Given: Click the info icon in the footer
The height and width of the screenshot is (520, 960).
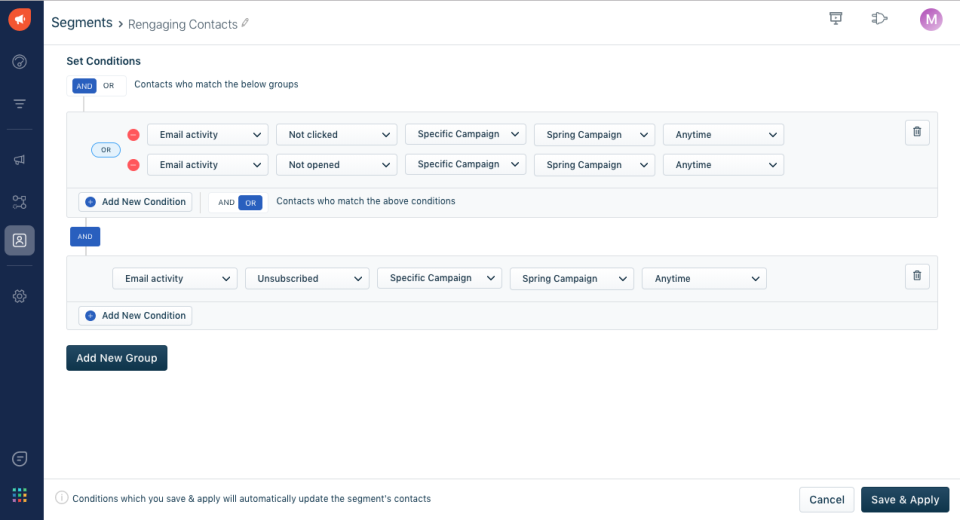Looking at the screenshot, I should (x=61, y=497).
